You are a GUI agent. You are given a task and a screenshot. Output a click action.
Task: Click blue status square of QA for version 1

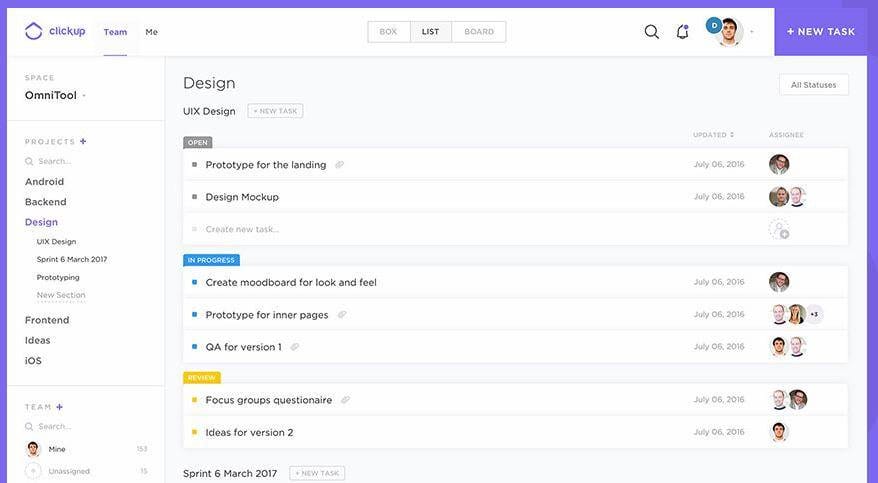(194, 346)
